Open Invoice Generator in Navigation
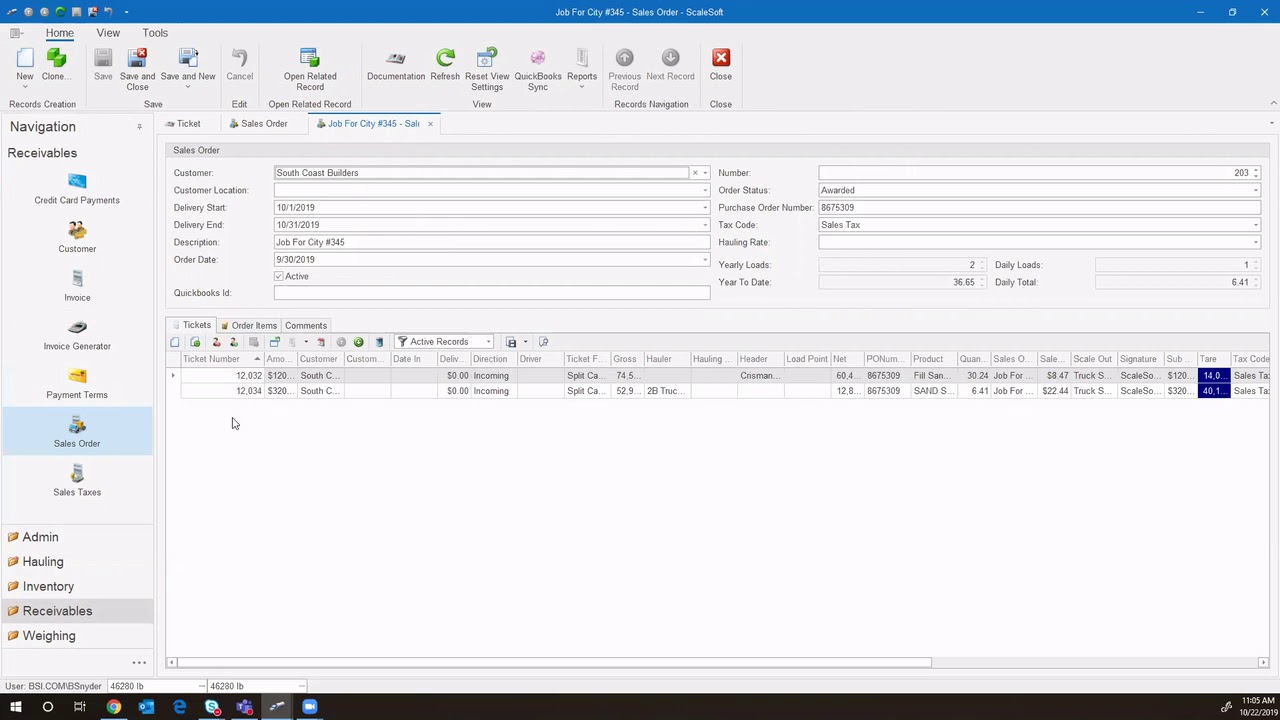1280x720 pixels. click(x=77, y=336)
